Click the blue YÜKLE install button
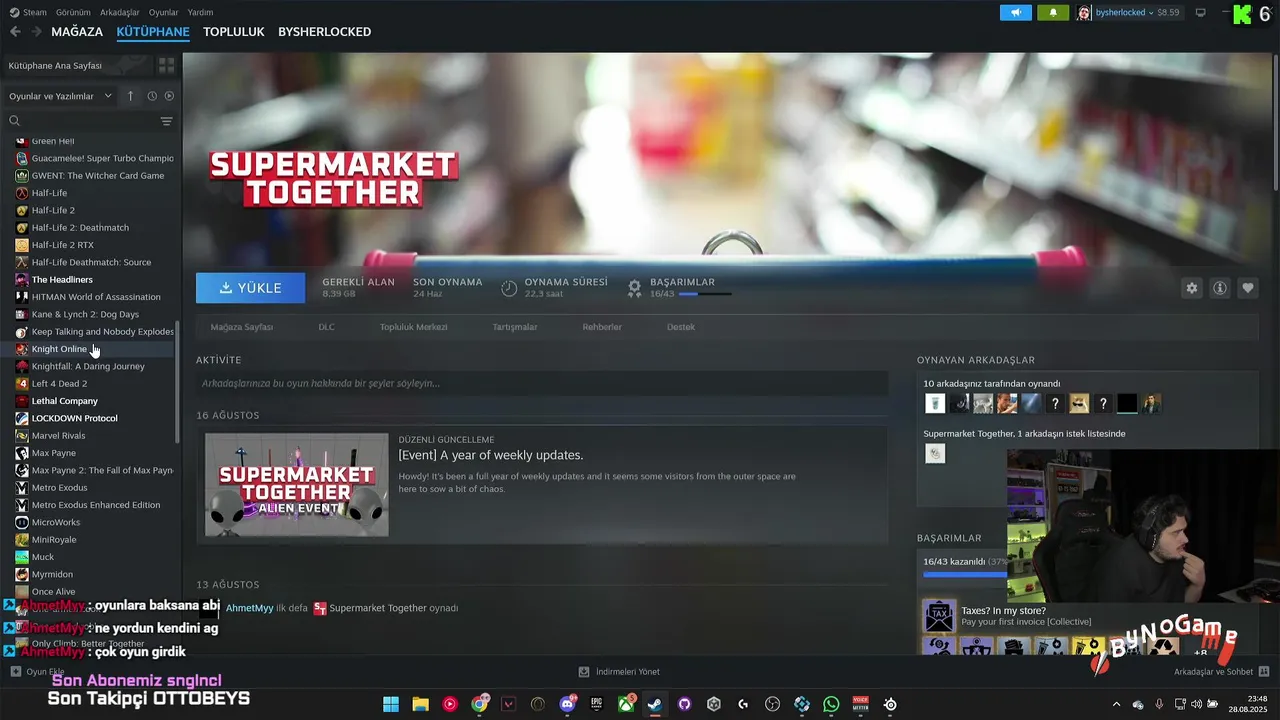Viewport: 1280px width, 720px height. [250, 288]
